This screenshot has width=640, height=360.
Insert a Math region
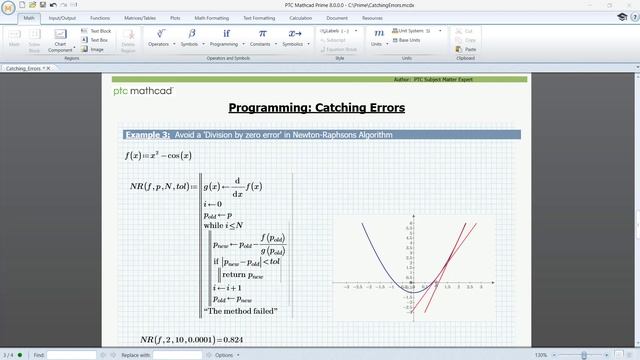click(14, 39)
